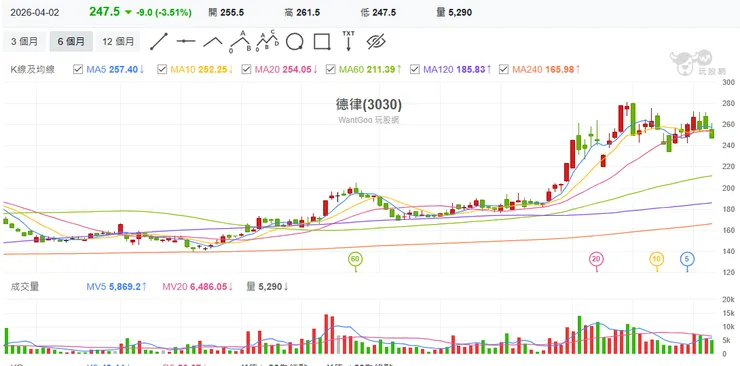Image resolution: width=740 pixels, height=366 pixels.
Task: Click the MA10 value 252.25
Action: point(213,70)
